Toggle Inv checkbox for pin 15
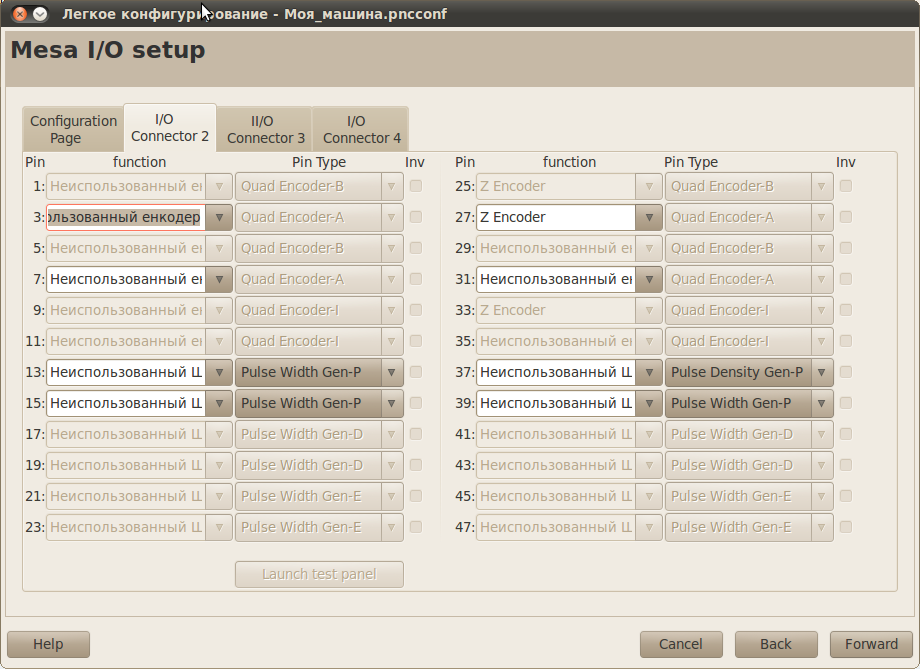 point(416,403)
